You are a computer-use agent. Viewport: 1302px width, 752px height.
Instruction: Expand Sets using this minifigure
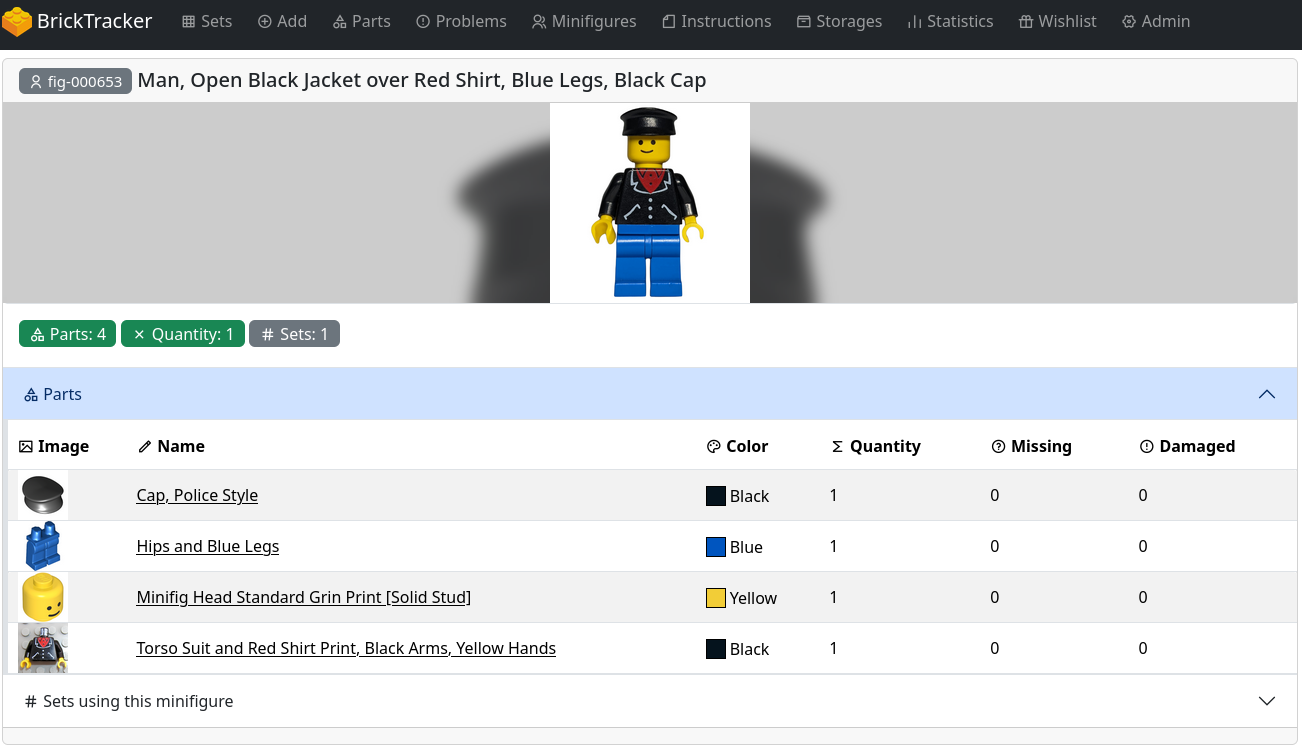pyautogui.click(x=1266, y=701)
